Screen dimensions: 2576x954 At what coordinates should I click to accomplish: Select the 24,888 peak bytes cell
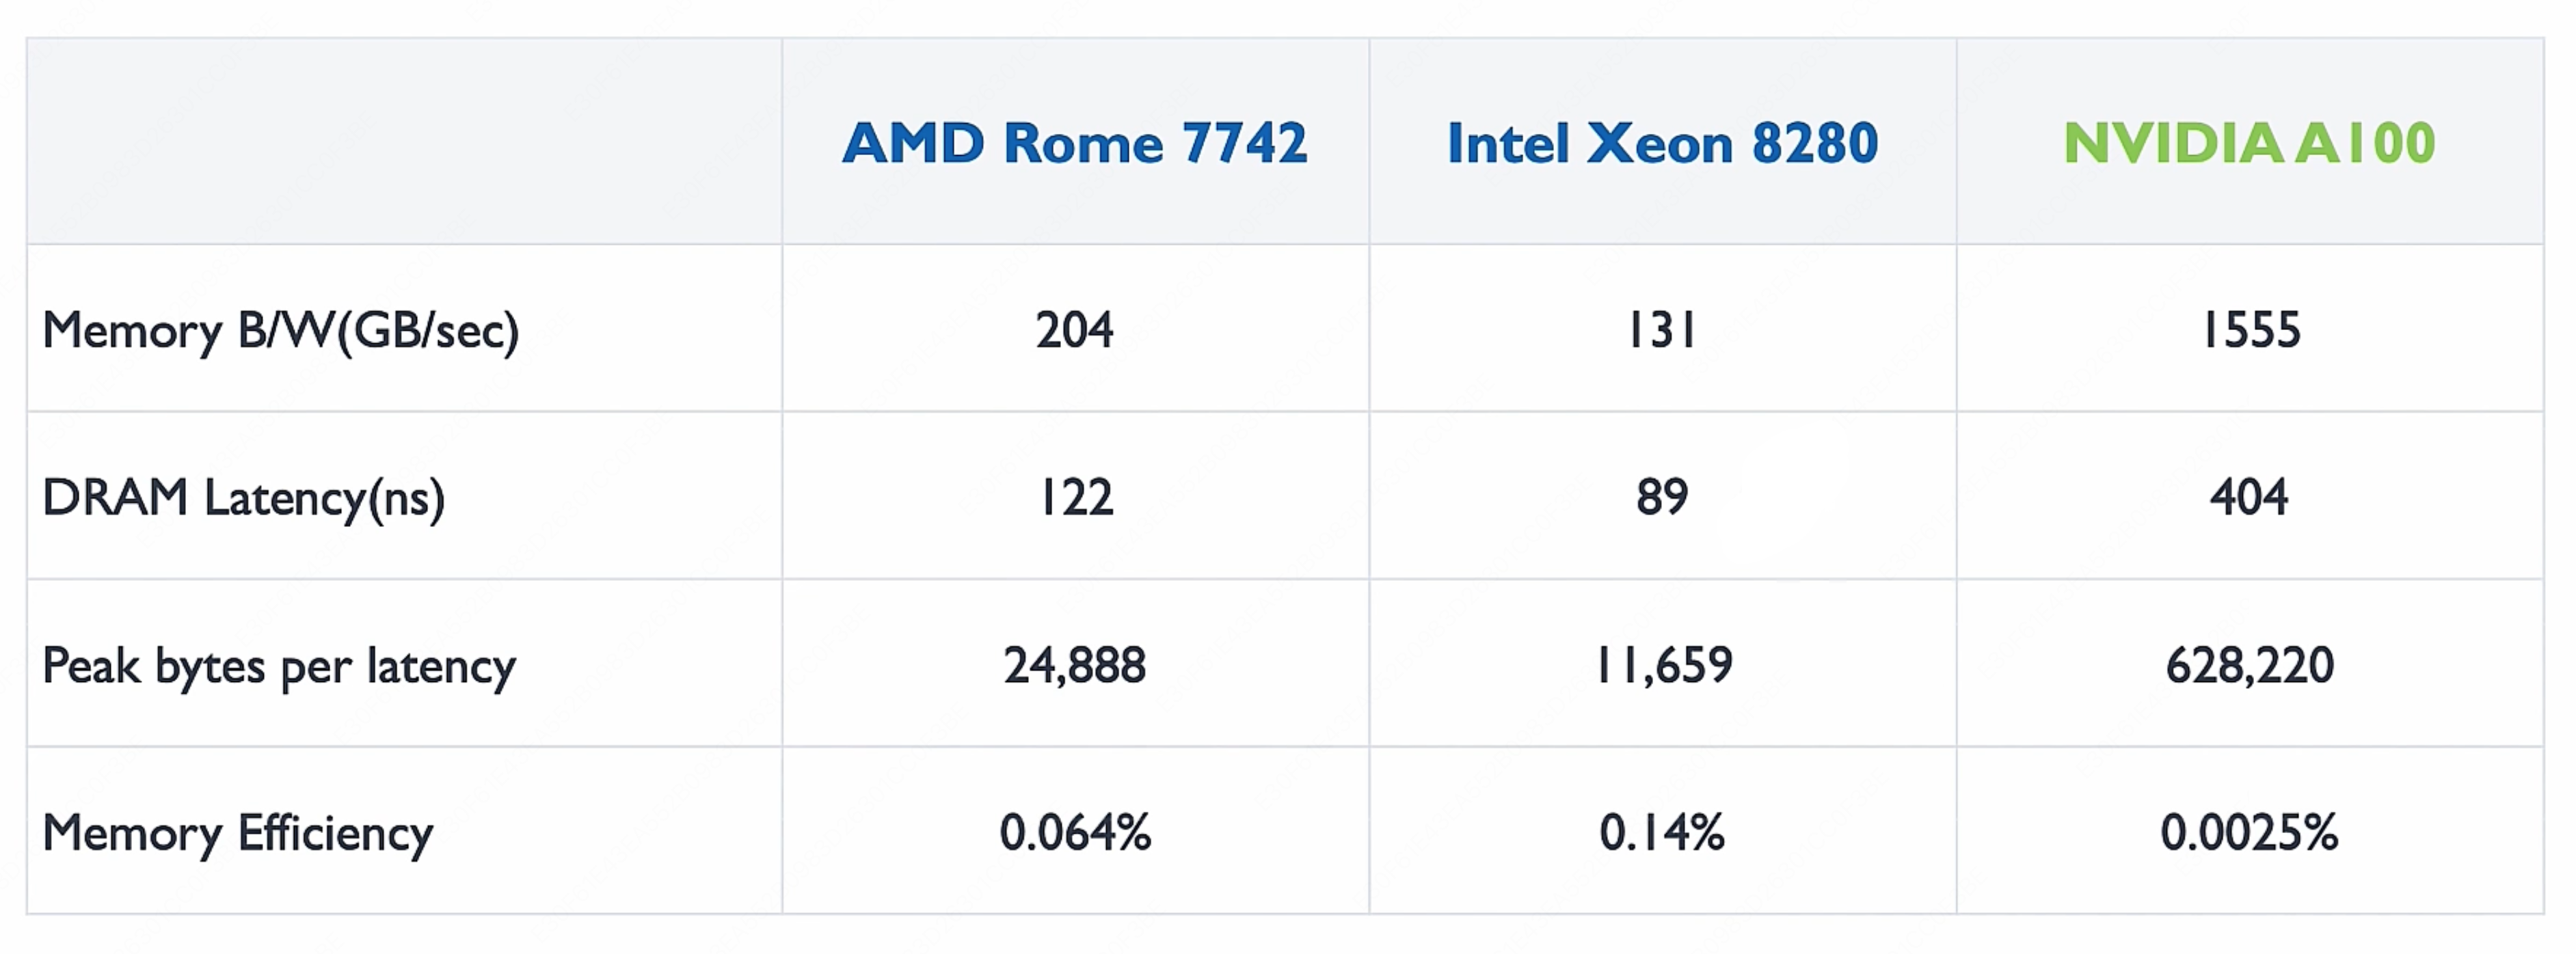click(1075, 665)
